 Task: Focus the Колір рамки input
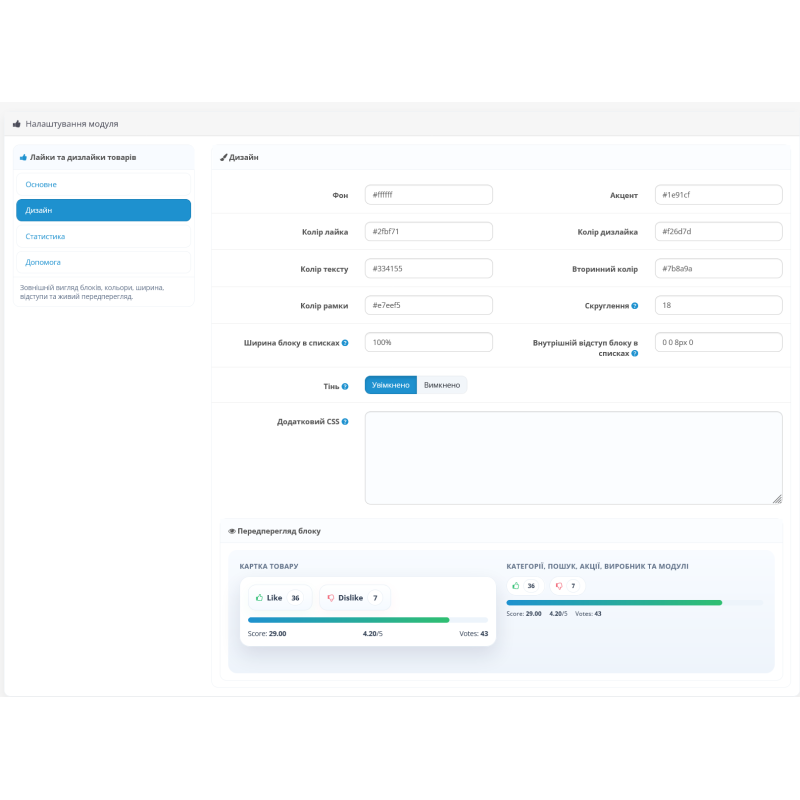pyautogui.click(x=429, y=305)
